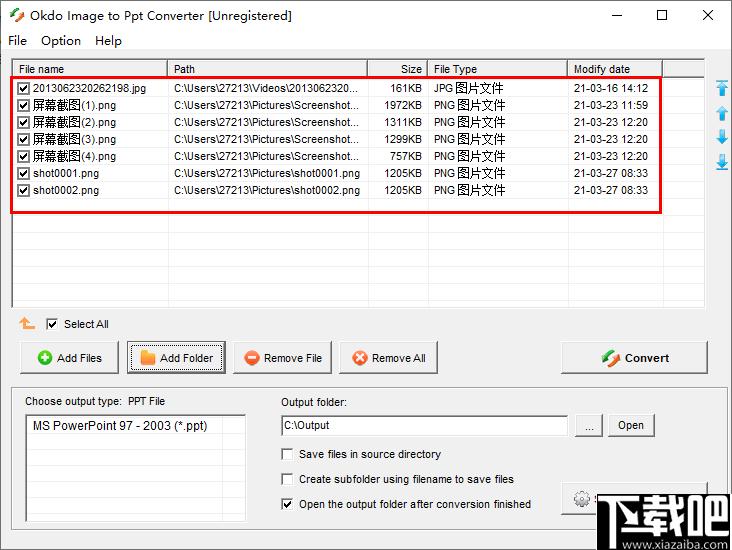This screenshot has height=550, width=732.
Task: Click the 21-03-16 14:12 modify date
Action: click(x=611, y=88)
